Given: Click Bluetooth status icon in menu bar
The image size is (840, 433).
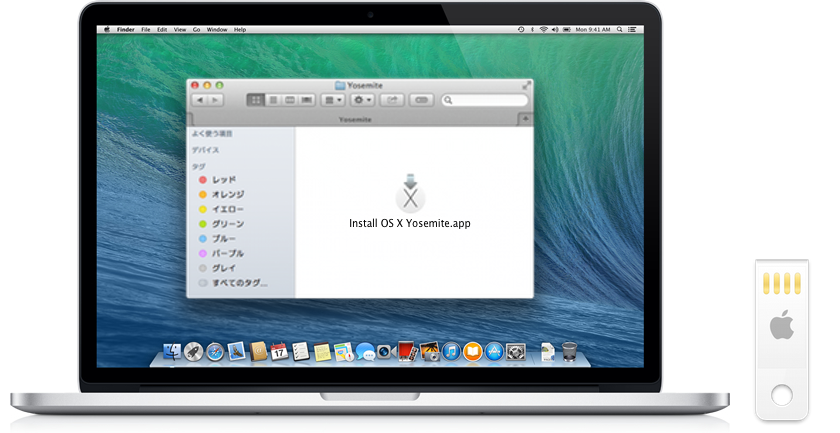Looking at the screenshot, I should click(532, 30).
